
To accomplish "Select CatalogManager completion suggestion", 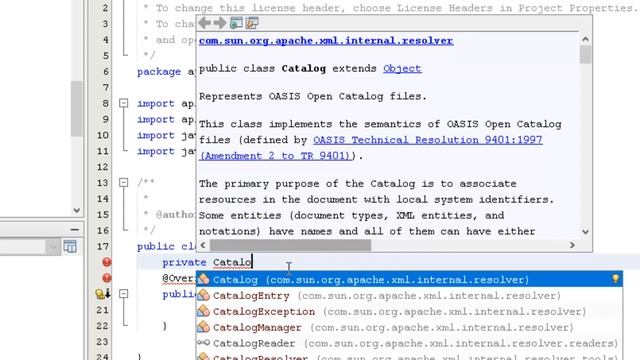I will [x=409, y=327].
